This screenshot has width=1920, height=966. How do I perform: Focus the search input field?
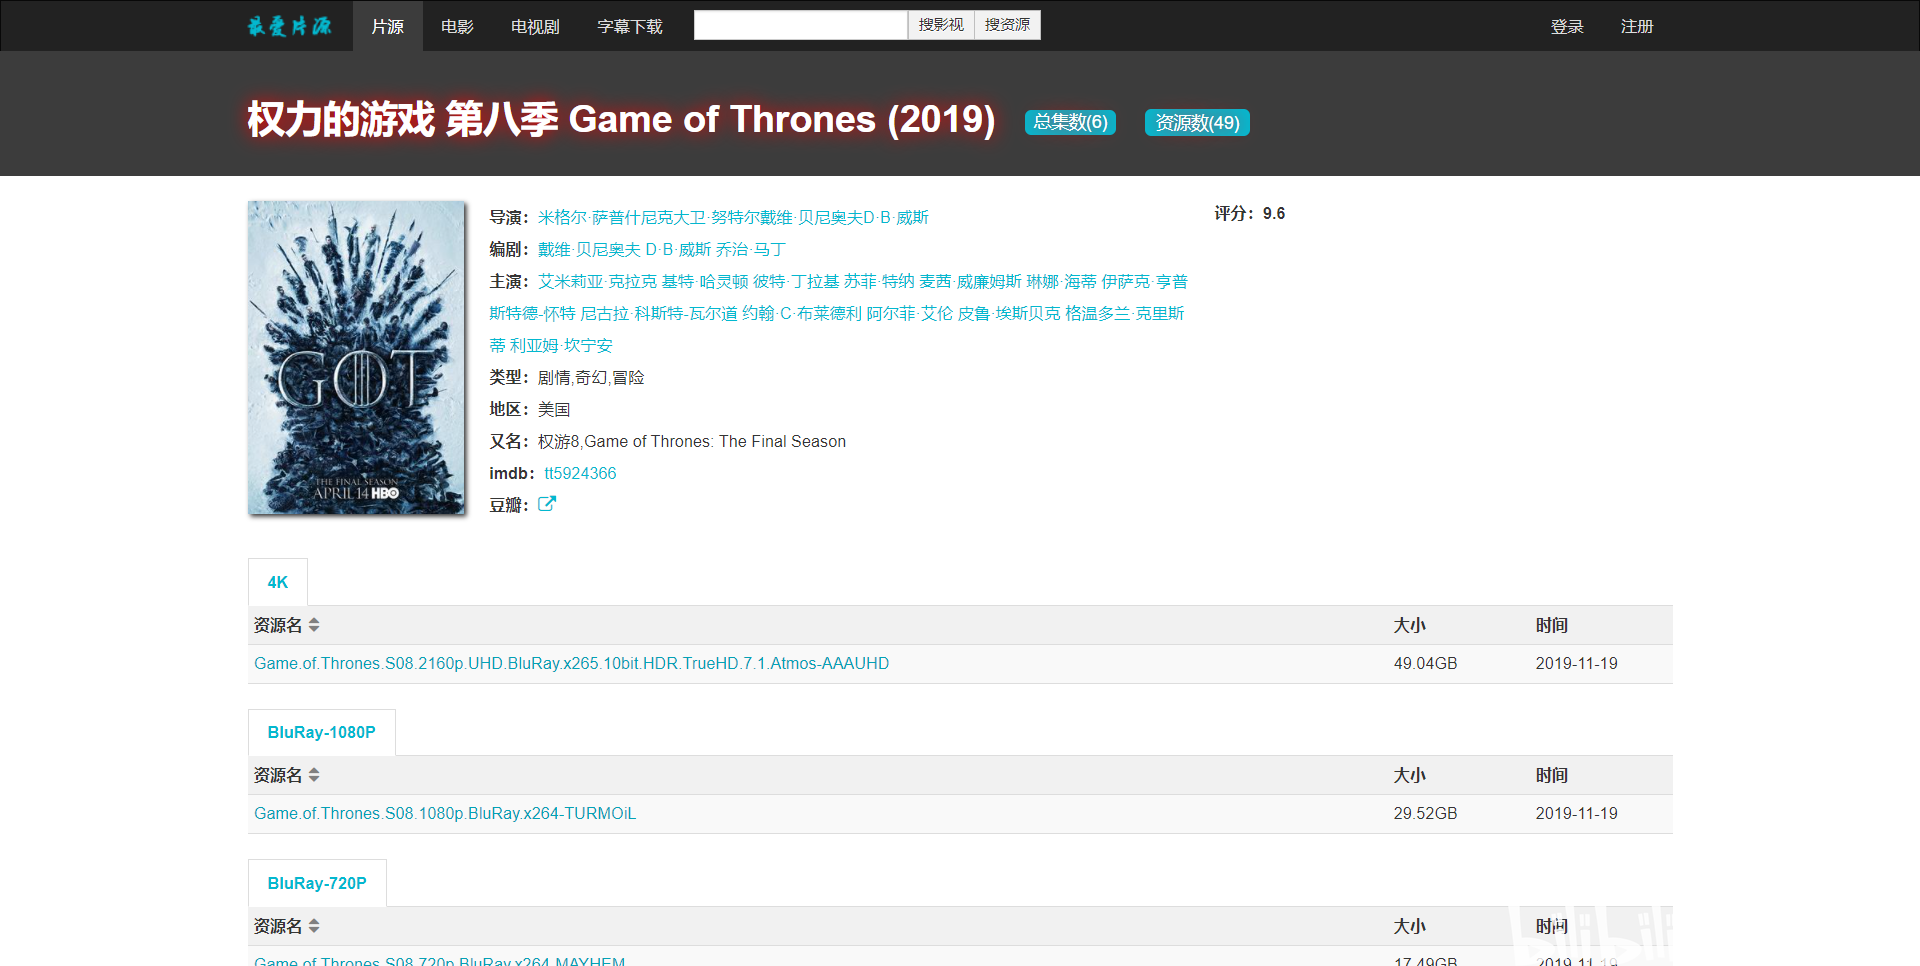point(801,25)
